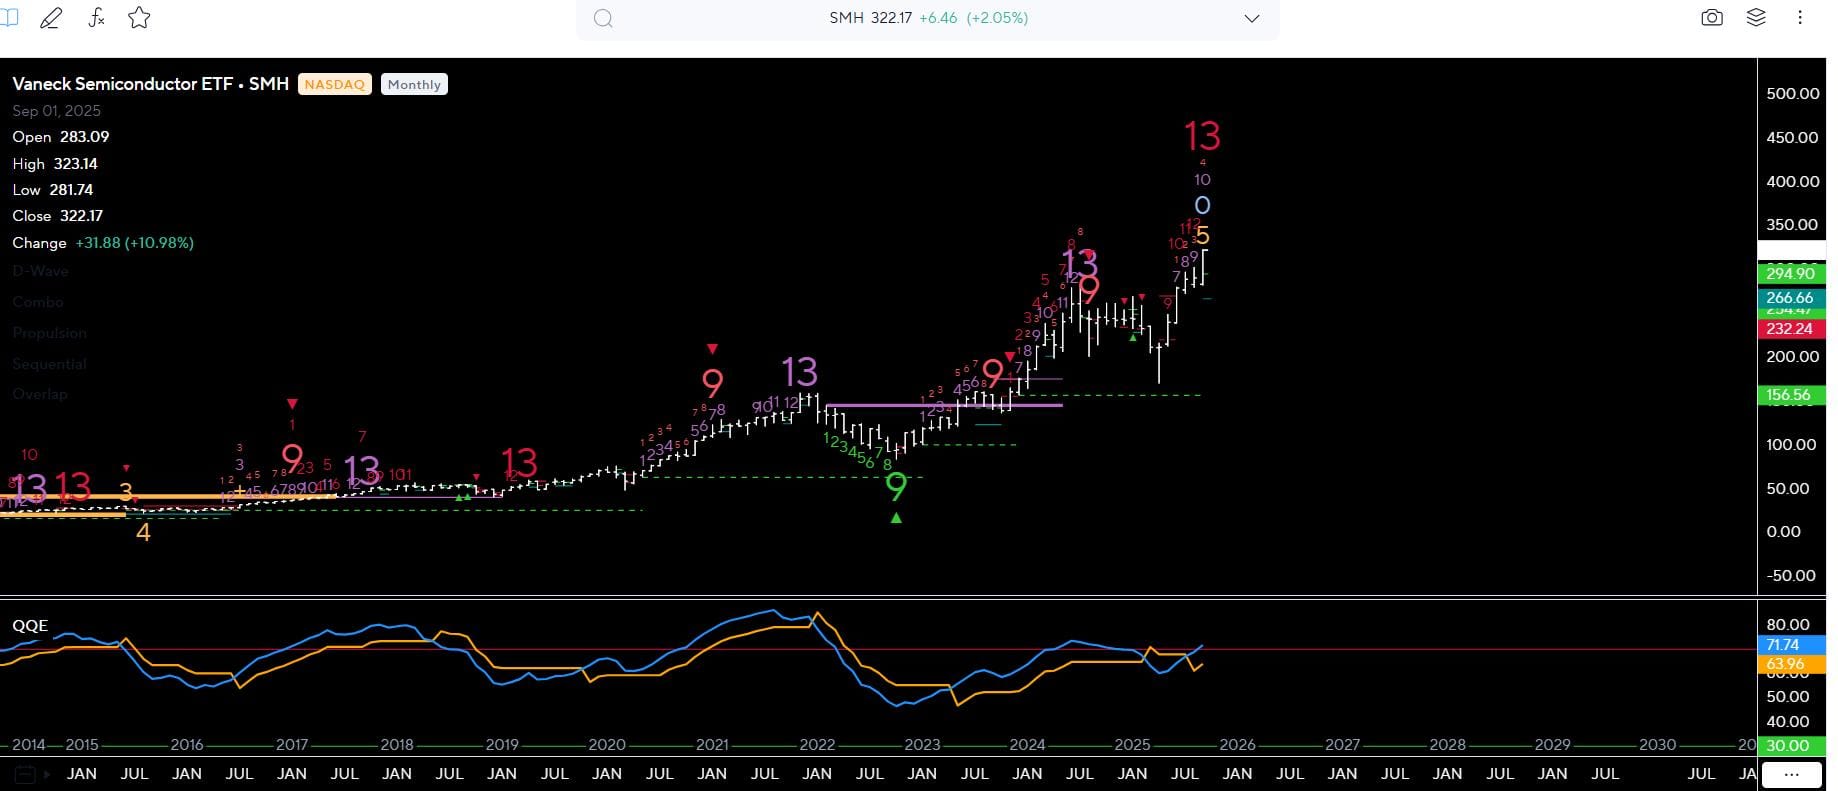
Task: Open the book/guide icon in the top-left
Action: (x=8, y=18)
